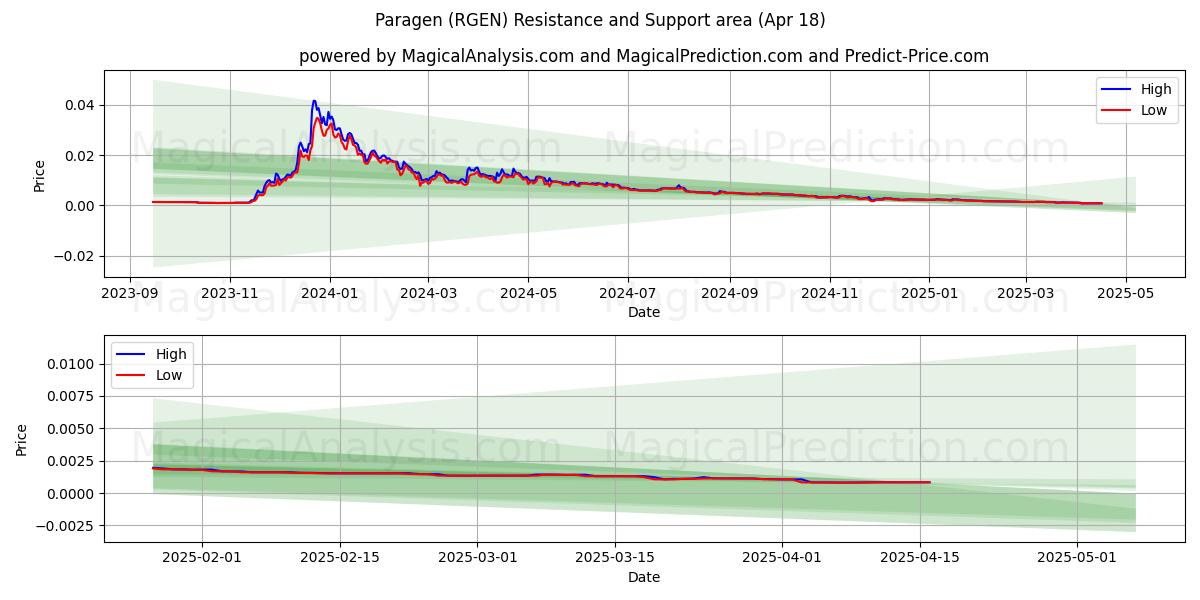Click the '2025-02-15' bottom x-axis tick
Image resolution: width=1200 pixels, height=600 pixels.
340,557
